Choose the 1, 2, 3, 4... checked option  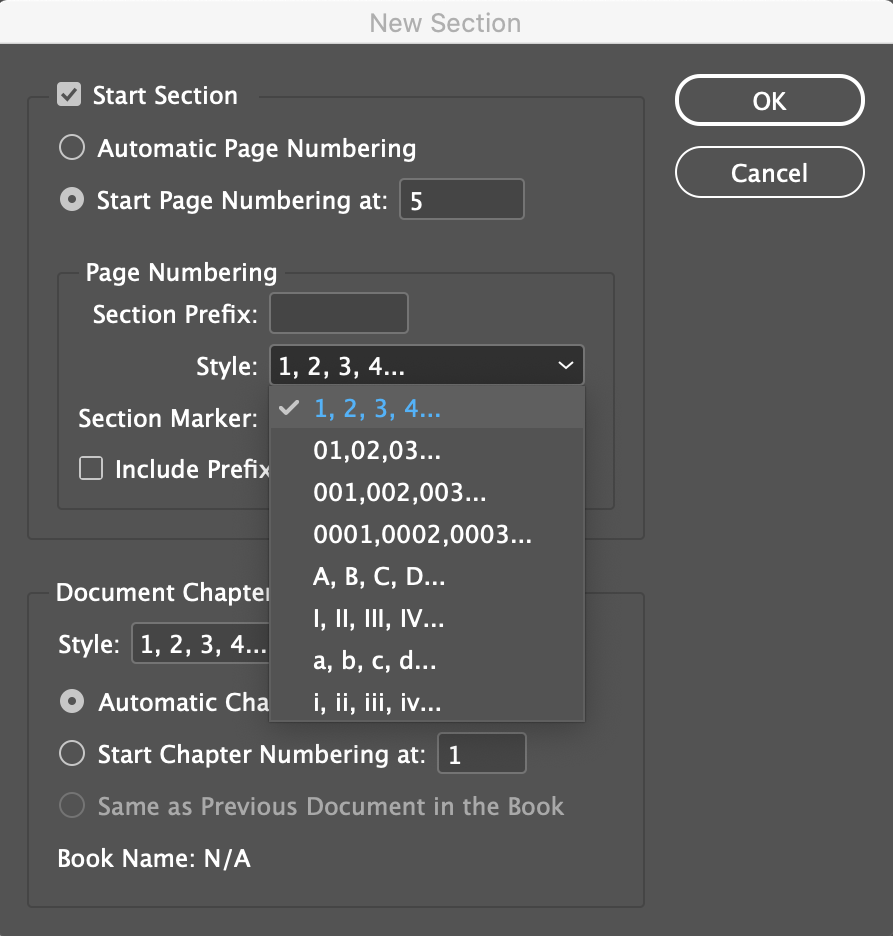click(427, 408)
